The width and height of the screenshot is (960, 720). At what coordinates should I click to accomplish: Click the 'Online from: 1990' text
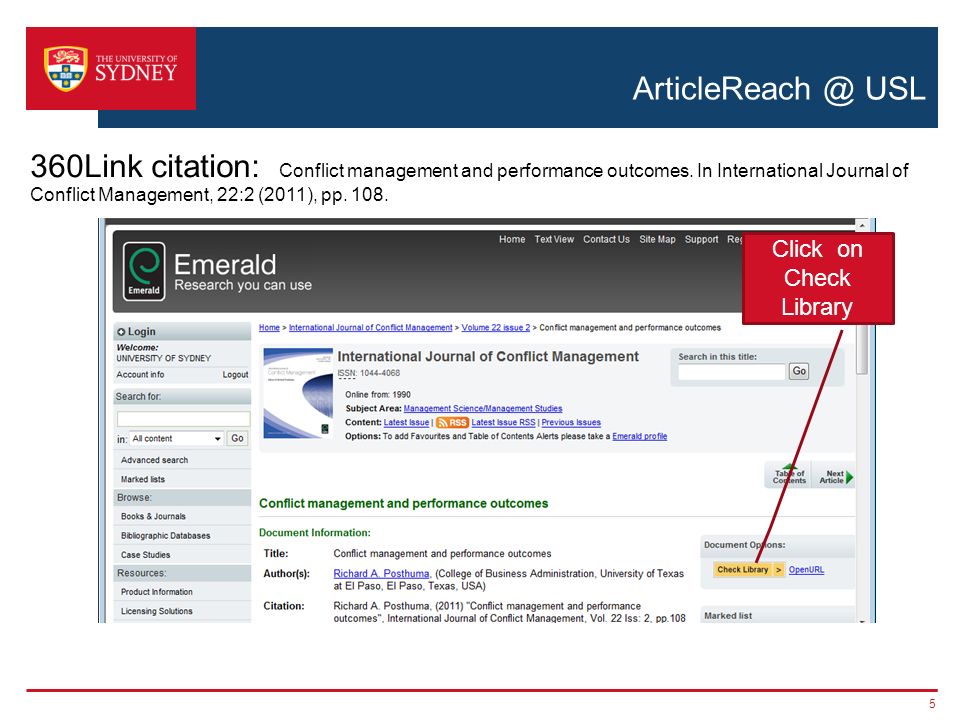point(378,394)
